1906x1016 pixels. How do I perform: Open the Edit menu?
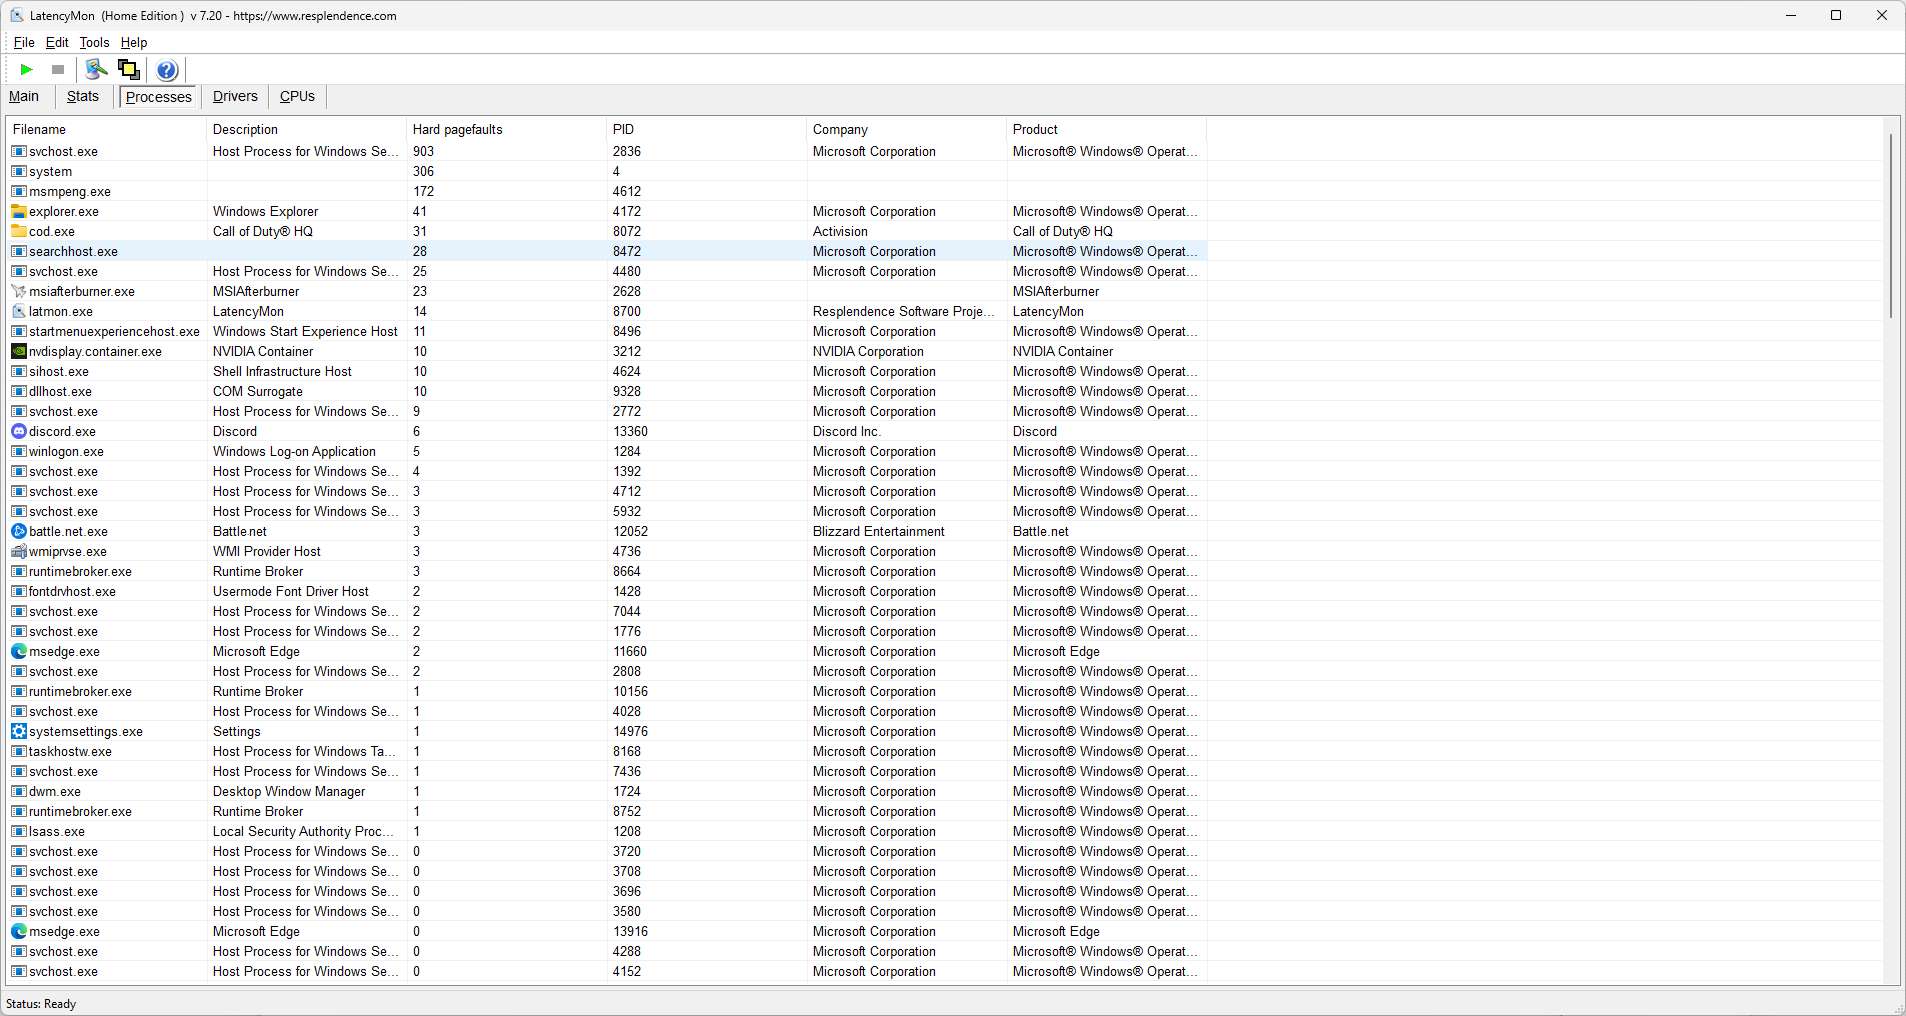click(57, 42)
